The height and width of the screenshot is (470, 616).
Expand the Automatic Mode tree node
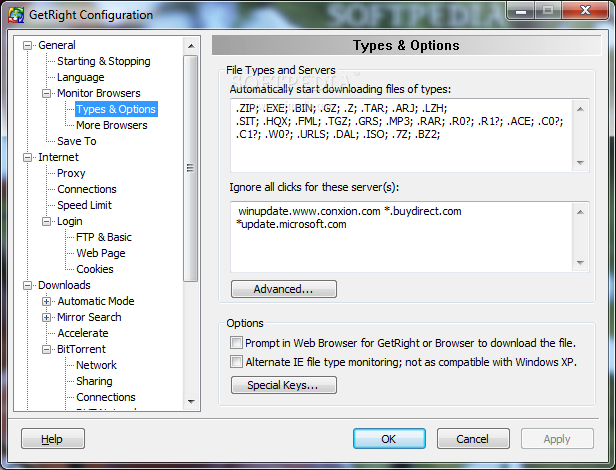click(x=46, y=301)
